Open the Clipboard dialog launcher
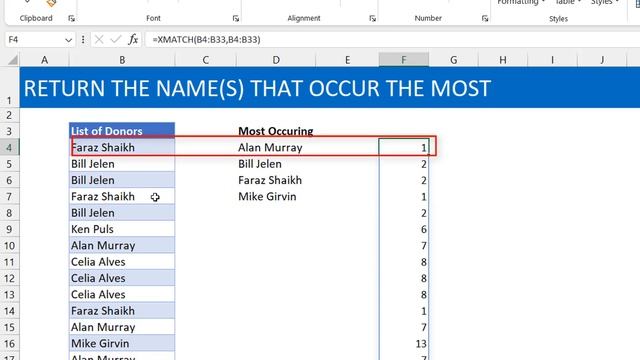Viewport: 640px width, 360px height. coord(71,18)
